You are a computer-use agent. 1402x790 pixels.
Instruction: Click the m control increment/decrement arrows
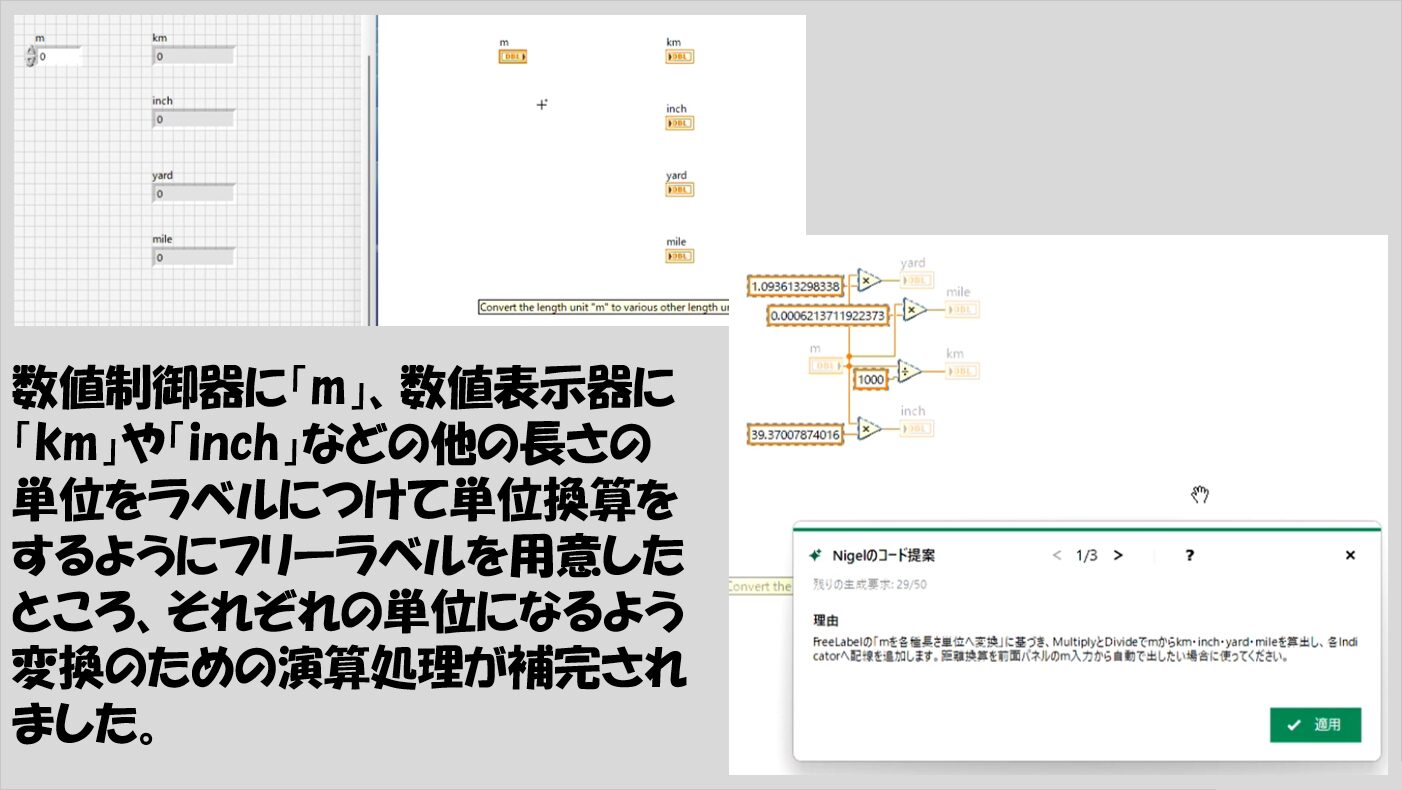coord(30,57)
